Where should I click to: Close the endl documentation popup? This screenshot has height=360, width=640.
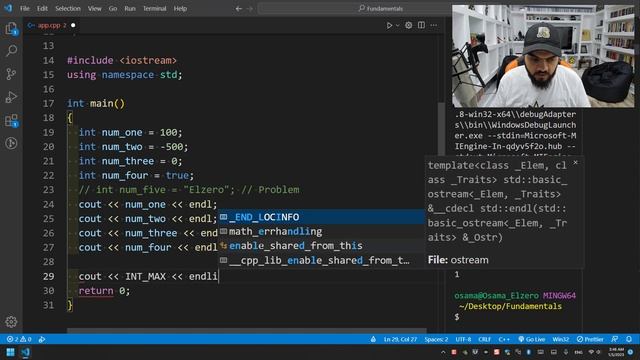(x=576, y=162)
